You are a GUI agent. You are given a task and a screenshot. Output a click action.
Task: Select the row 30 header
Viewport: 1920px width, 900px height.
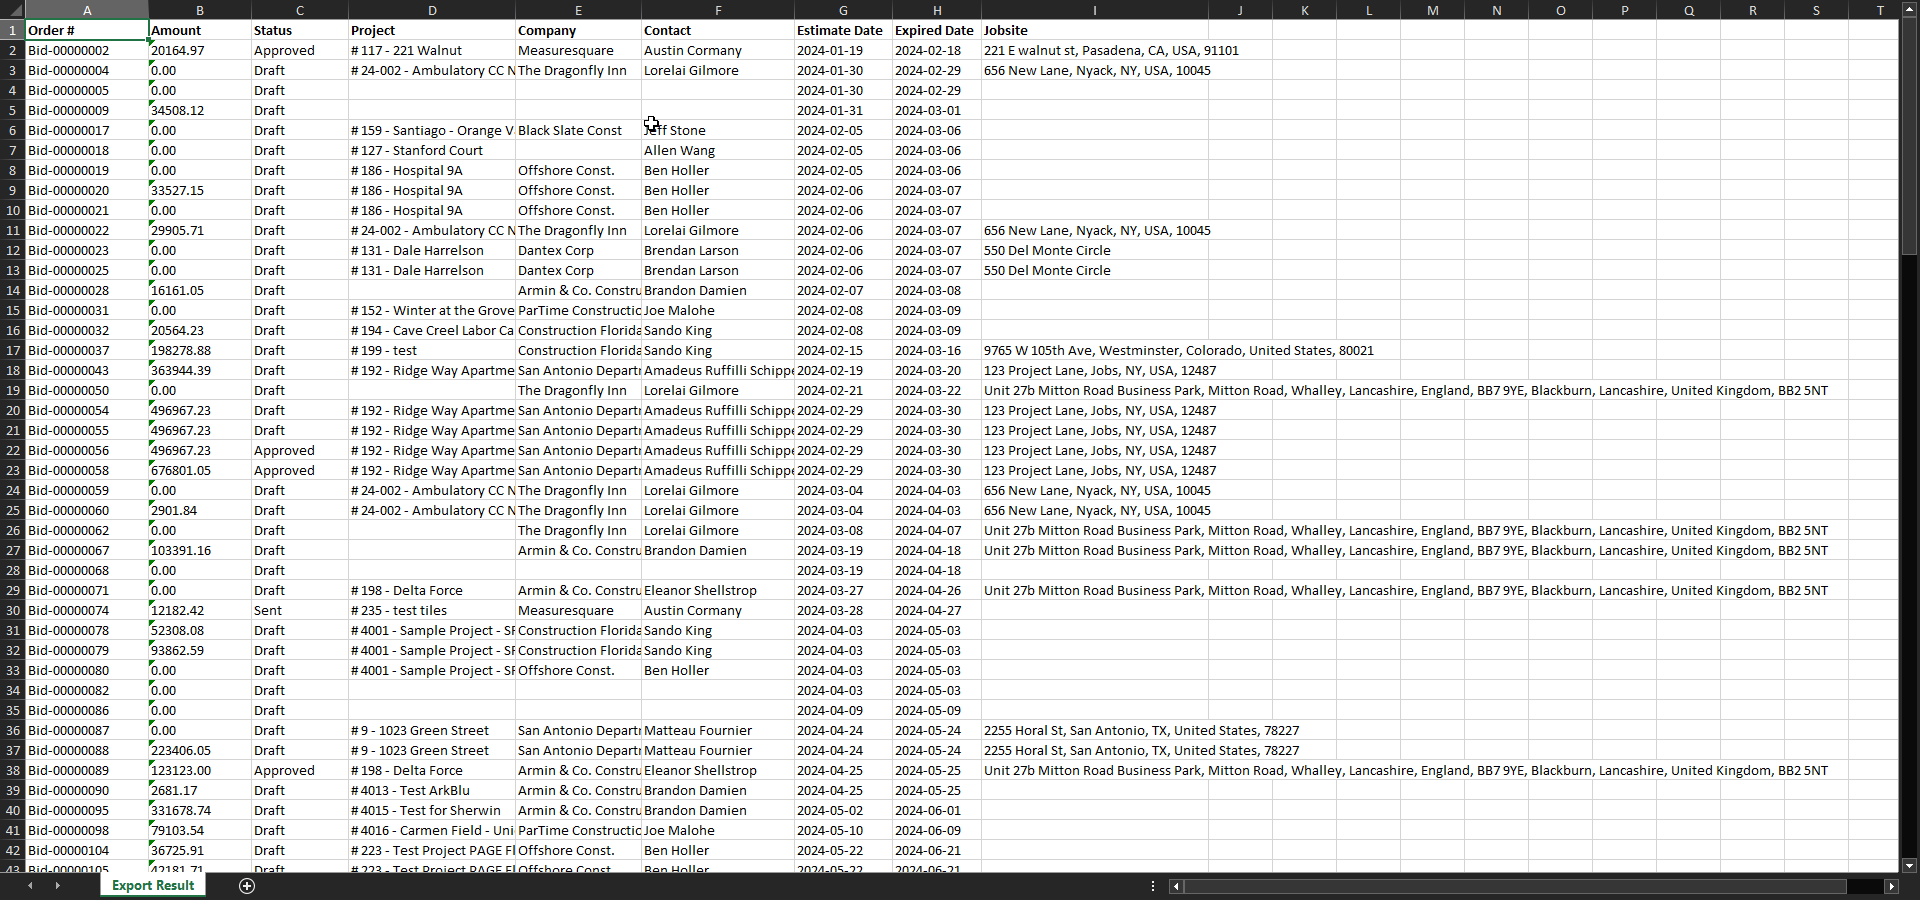point(12,610)
